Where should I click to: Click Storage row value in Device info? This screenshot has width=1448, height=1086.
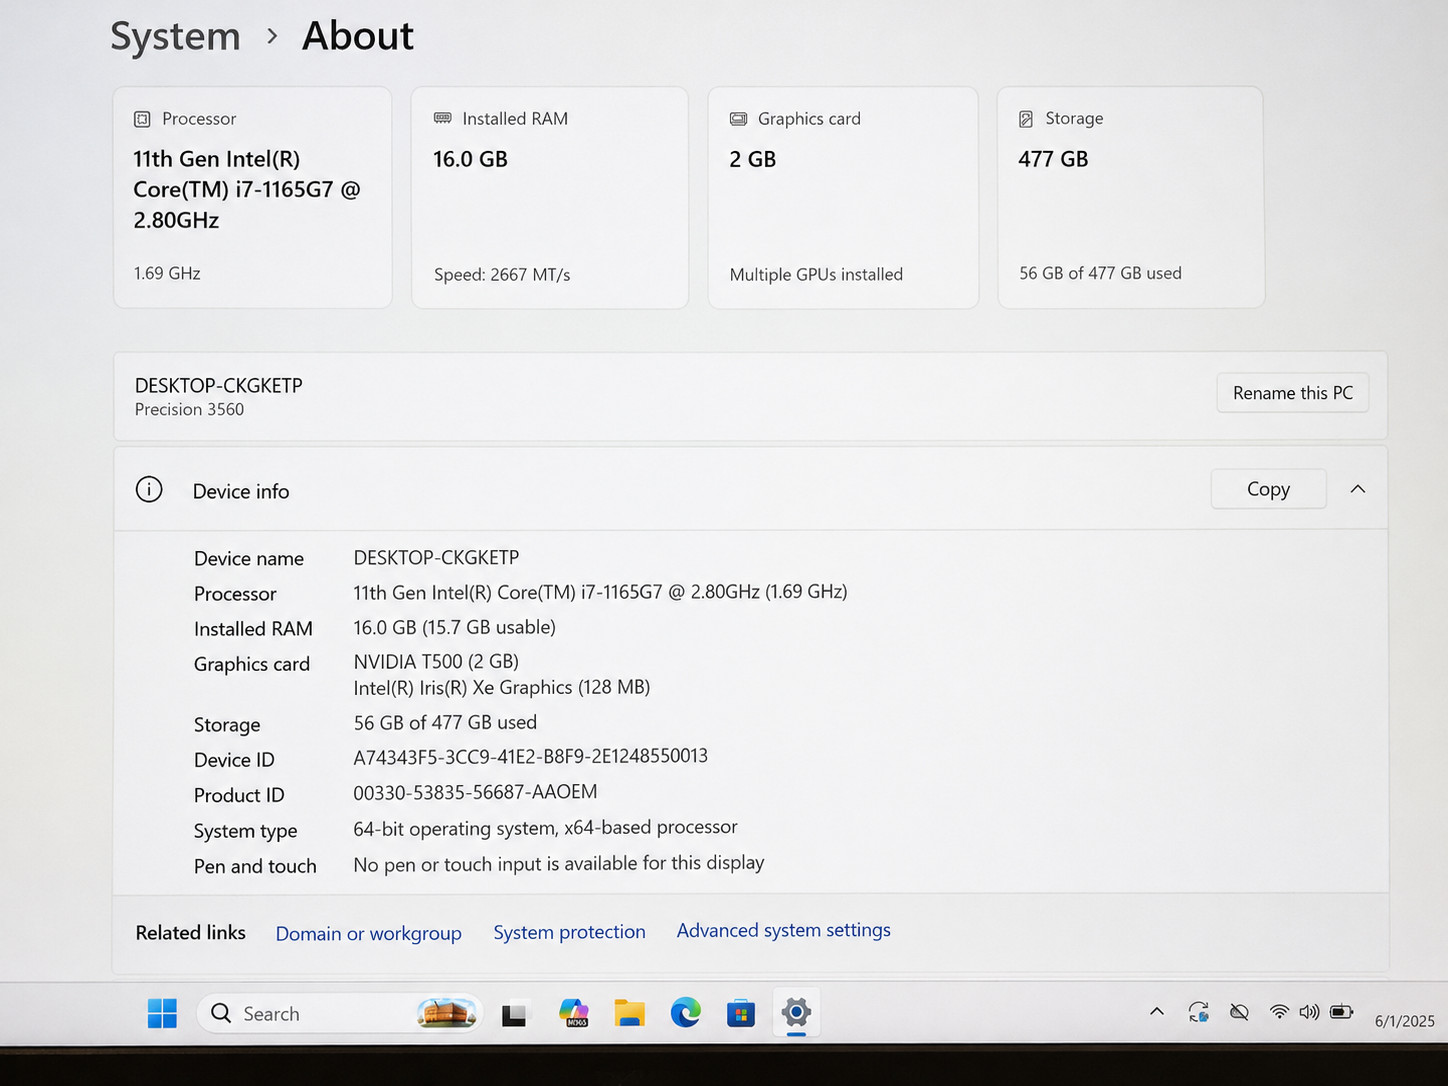445,722
